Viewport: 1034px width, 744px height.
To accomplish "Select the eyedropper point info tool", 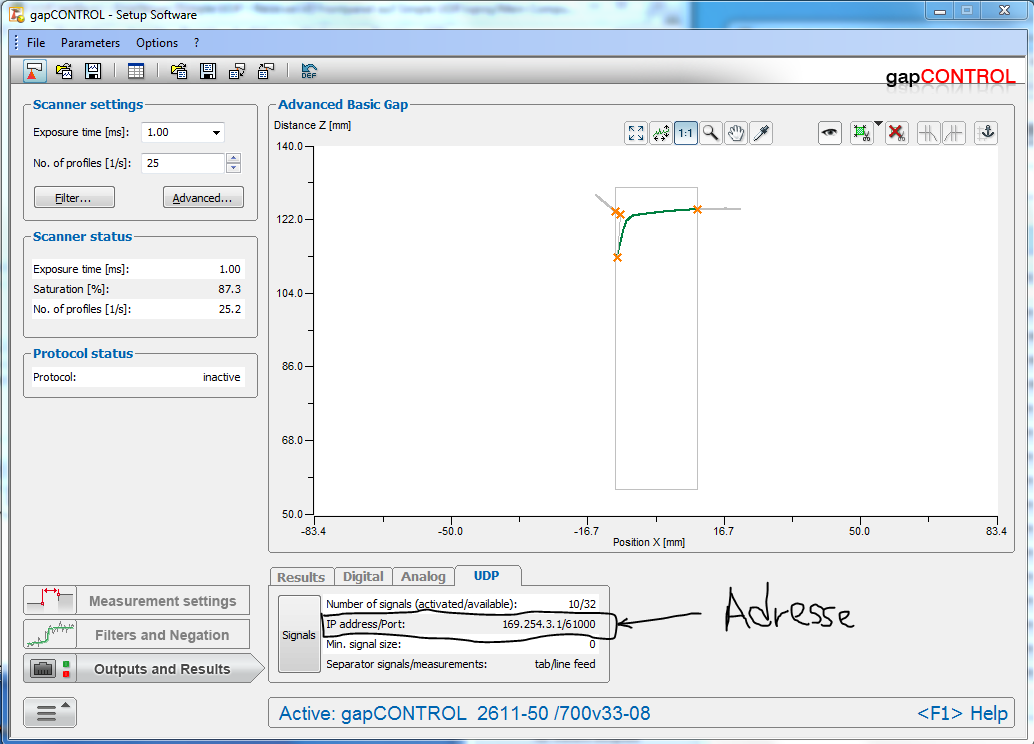I will (761, 133).
